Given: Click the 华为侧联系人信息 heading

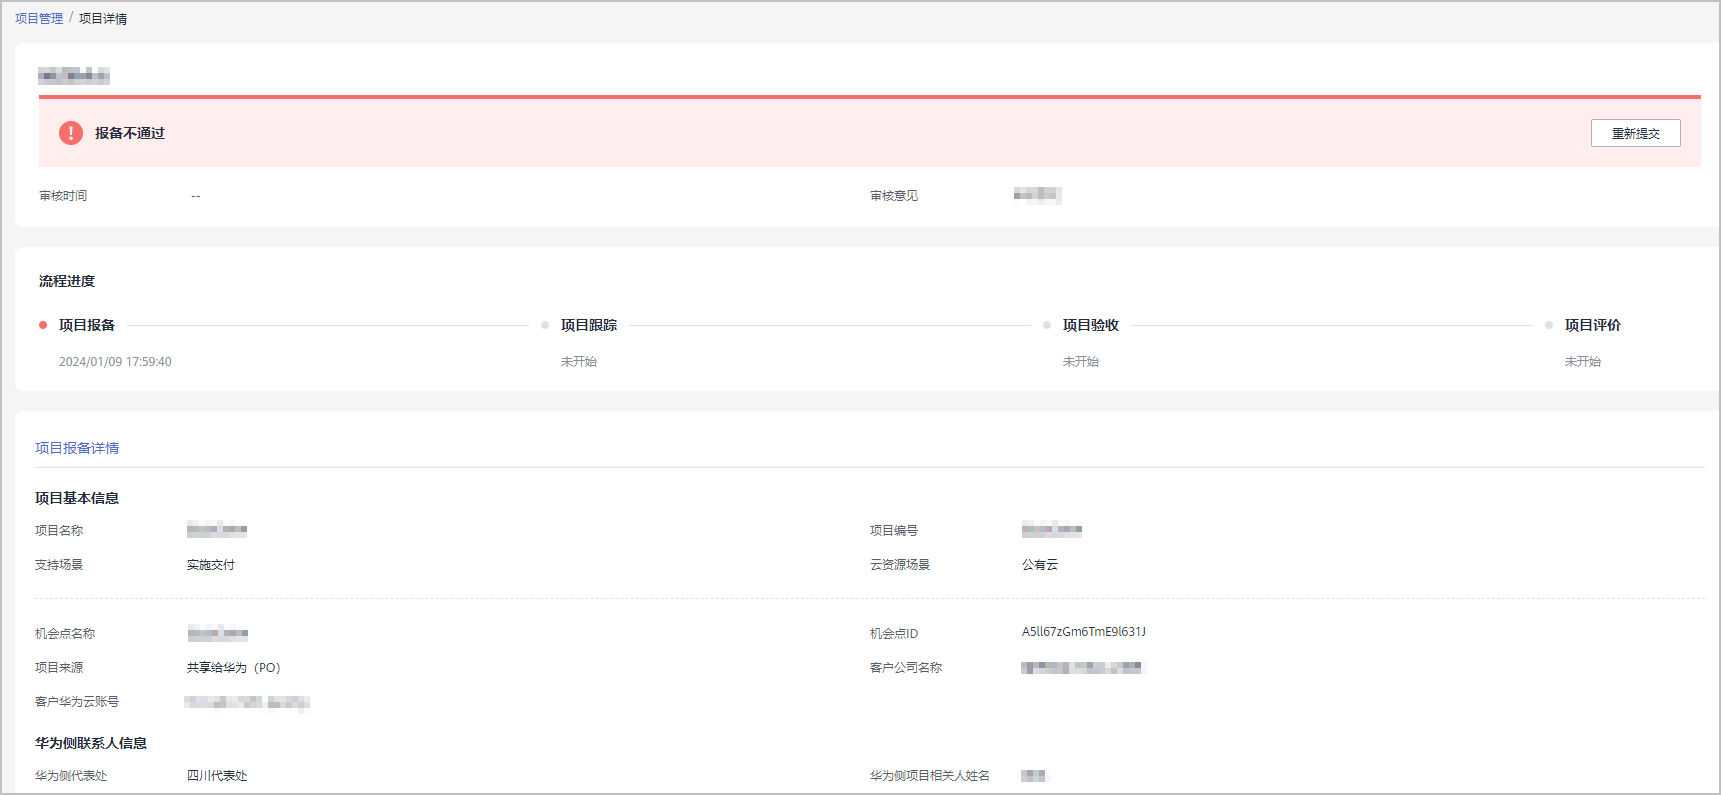Looking at the screenshot, I should (x=91, y=743).
